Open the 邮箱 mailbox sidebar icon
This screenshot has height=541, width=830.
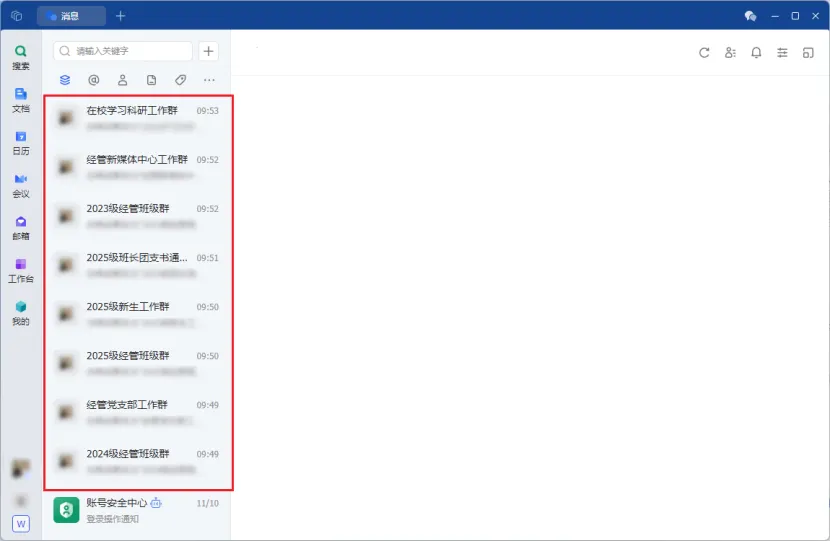[21, 228]
